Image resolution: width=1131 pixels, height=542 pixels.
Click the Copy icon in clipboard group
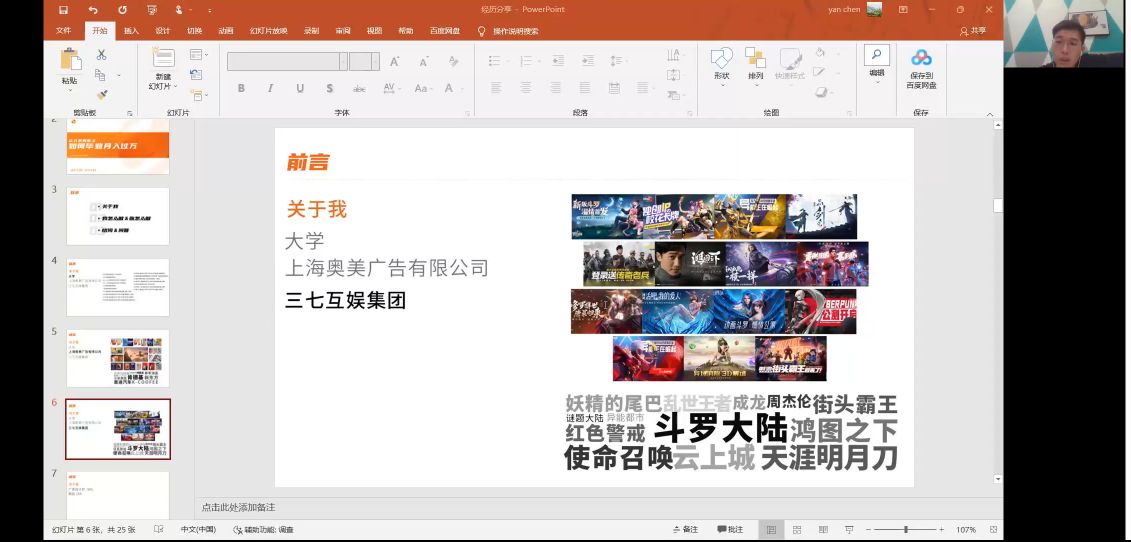(x=100, y=75)
